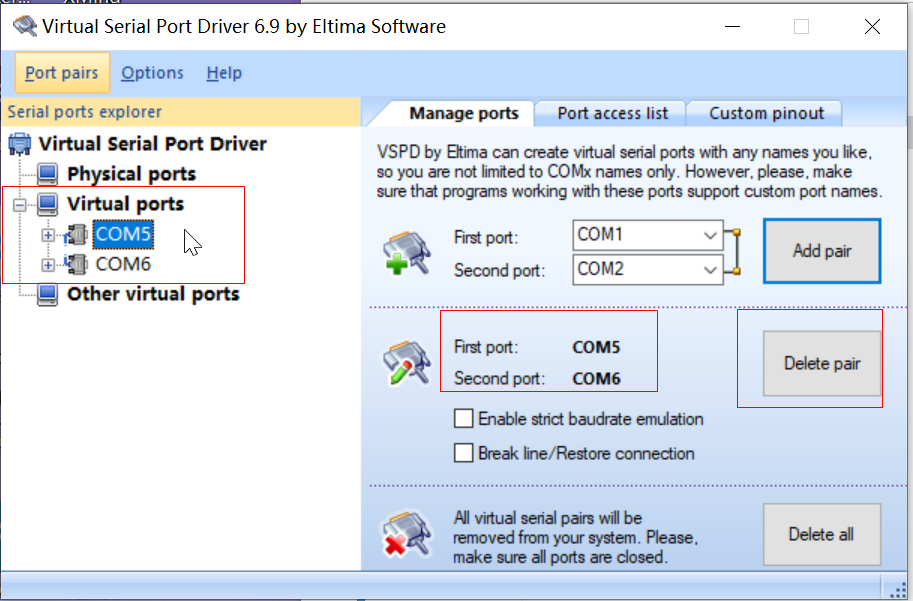Minimize the Virtual Serial Port Driver window
Image resolution: width=913 pixels, height=601 pixels.
[x=732, y=26]
